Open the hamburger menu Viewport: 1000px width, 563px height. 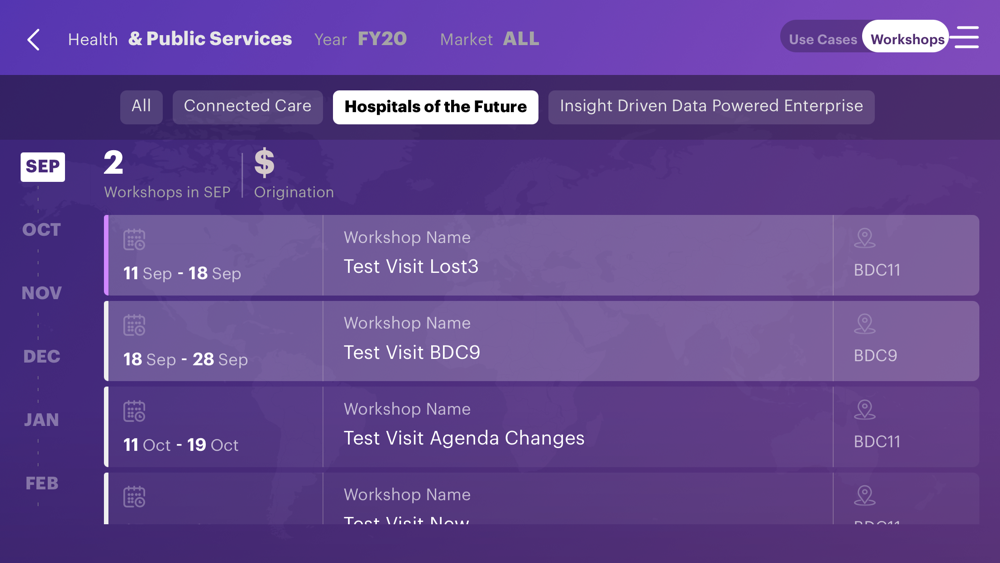coord(966,38)
